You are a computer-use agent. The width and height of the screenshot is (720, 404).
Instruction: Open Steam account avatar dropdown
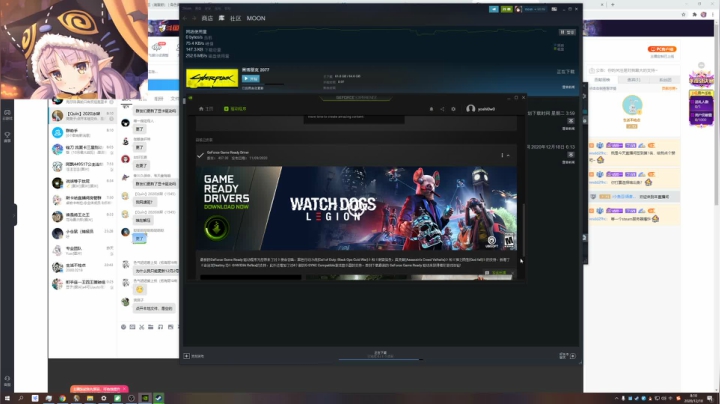click(518, 9)
